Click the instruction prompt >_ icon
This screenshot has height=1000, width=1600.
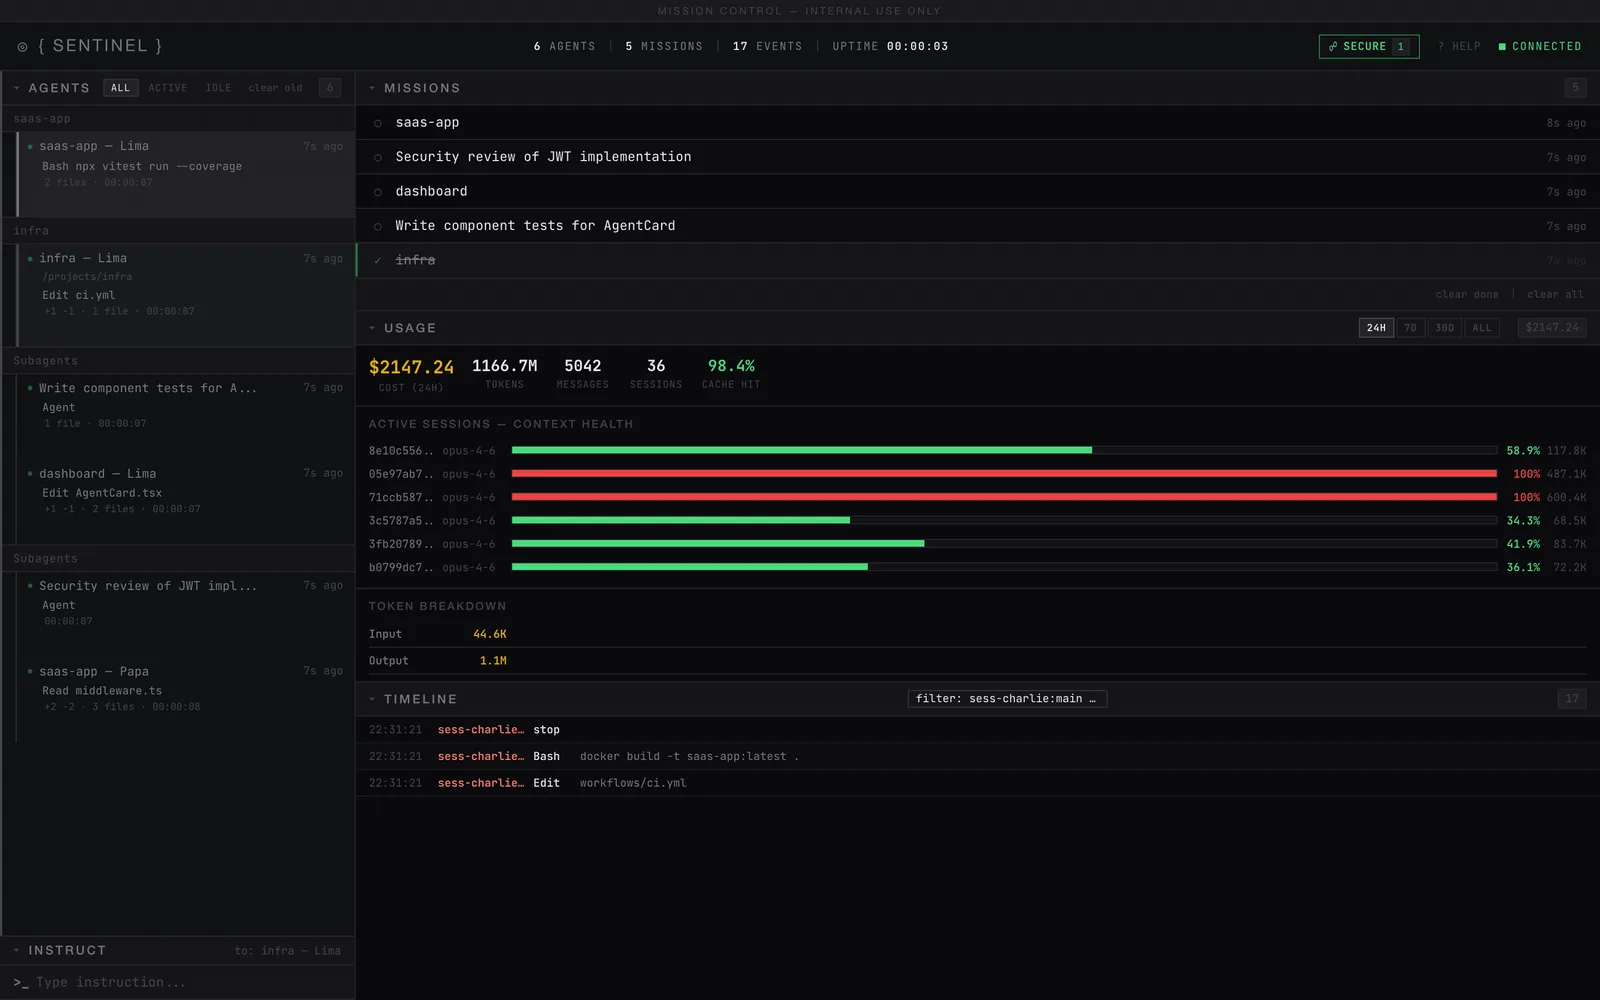(21, 983)
